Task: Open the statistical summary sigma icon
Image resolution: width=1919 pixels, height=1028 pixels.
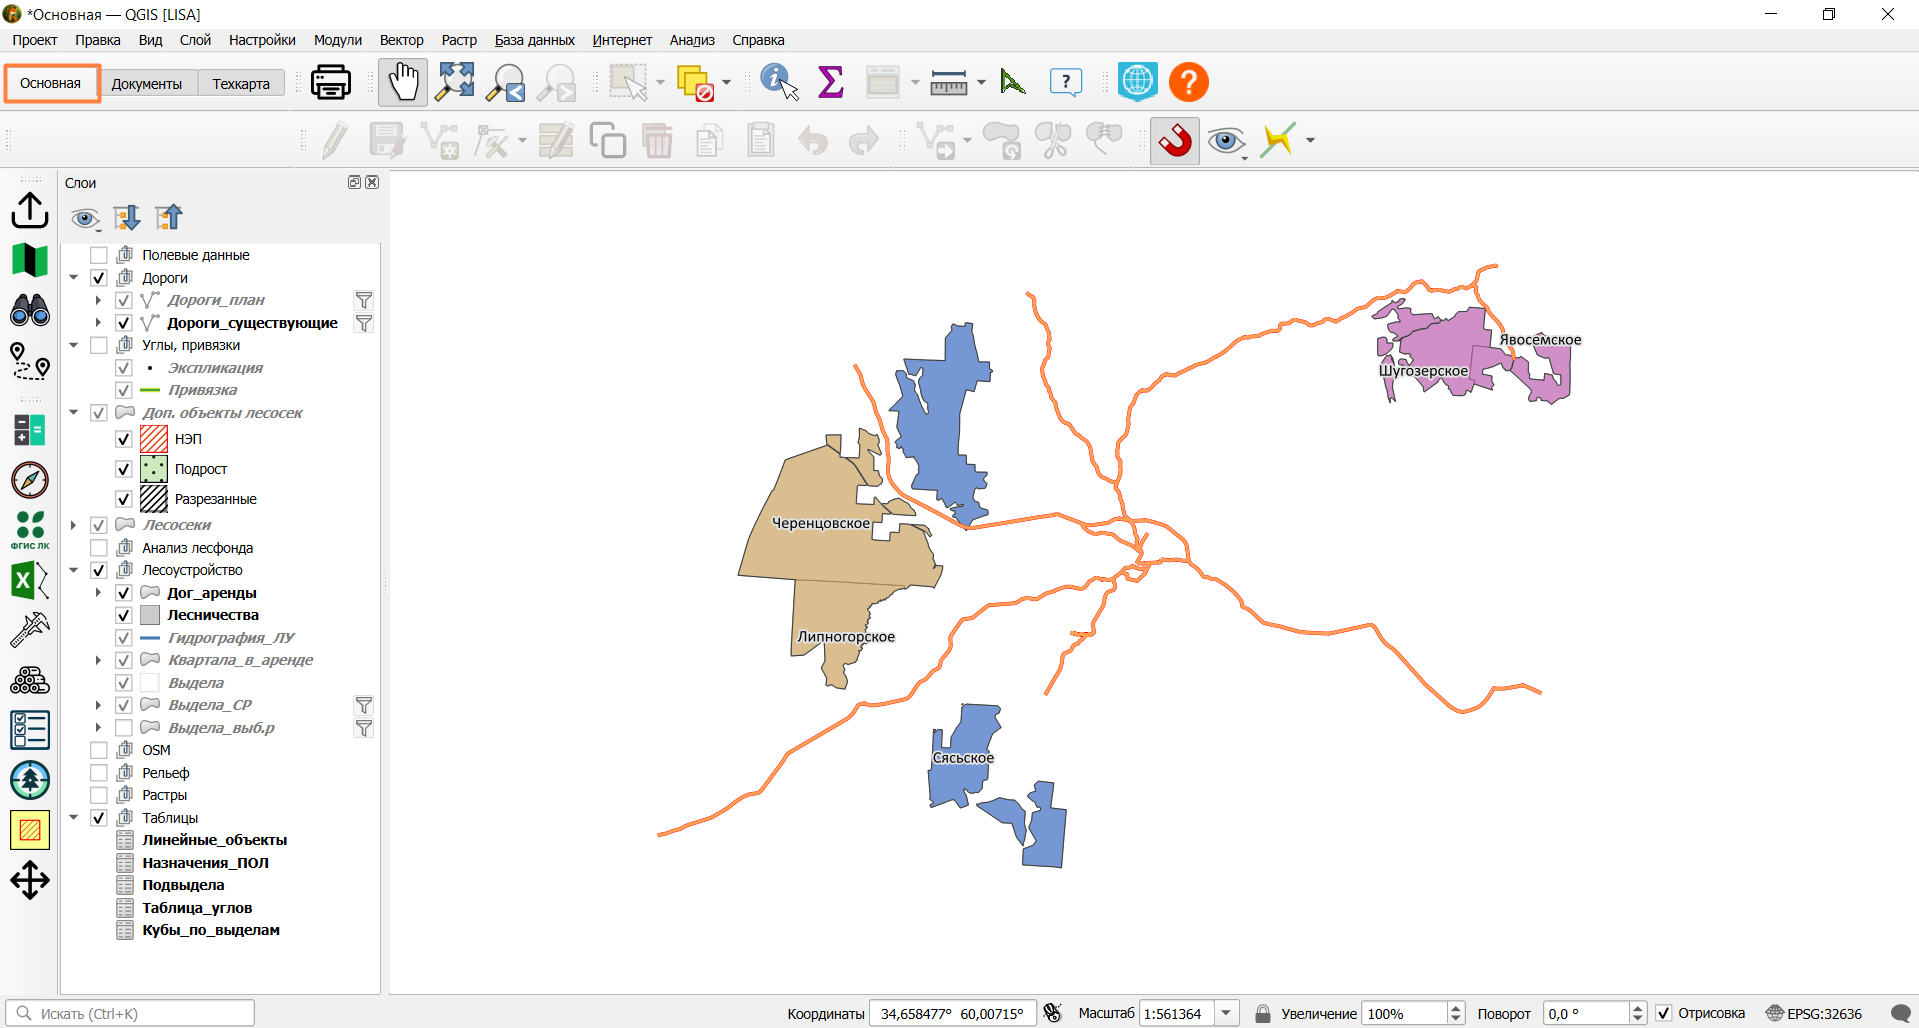Action: point(831,82)
